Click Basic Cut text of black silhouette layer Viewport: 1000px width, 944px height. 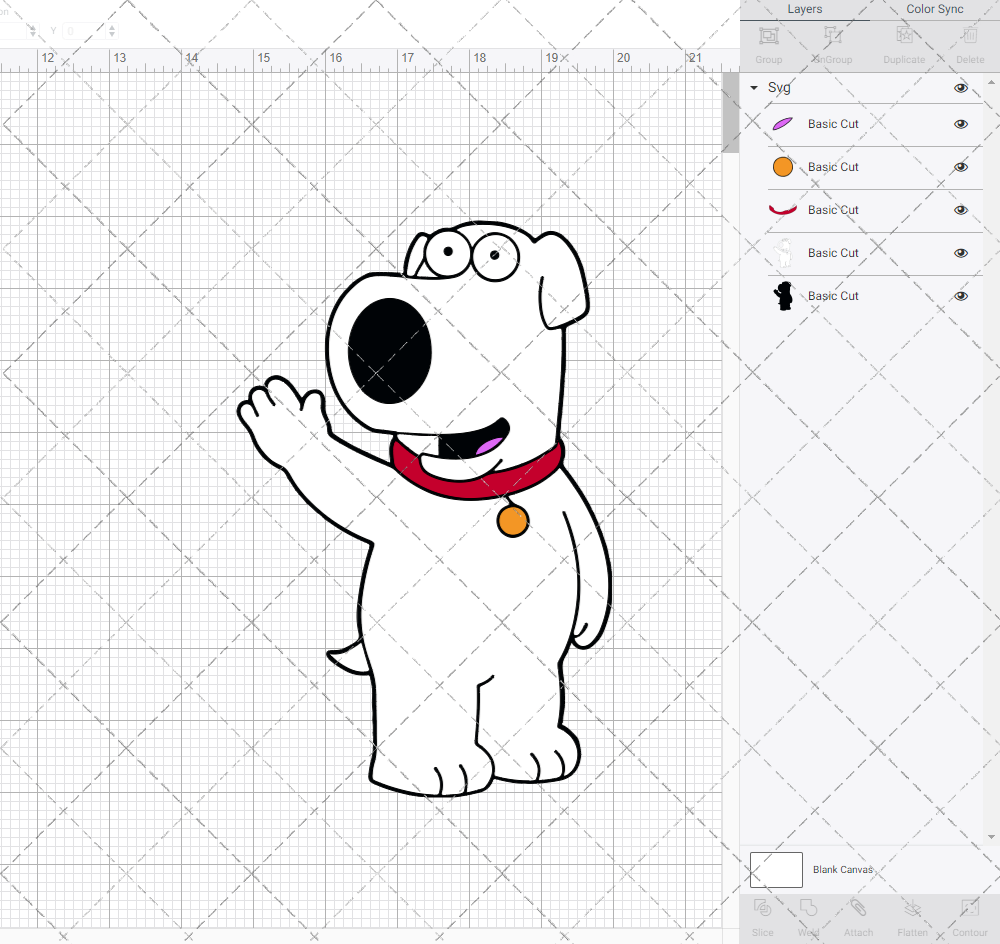point(833,296)
